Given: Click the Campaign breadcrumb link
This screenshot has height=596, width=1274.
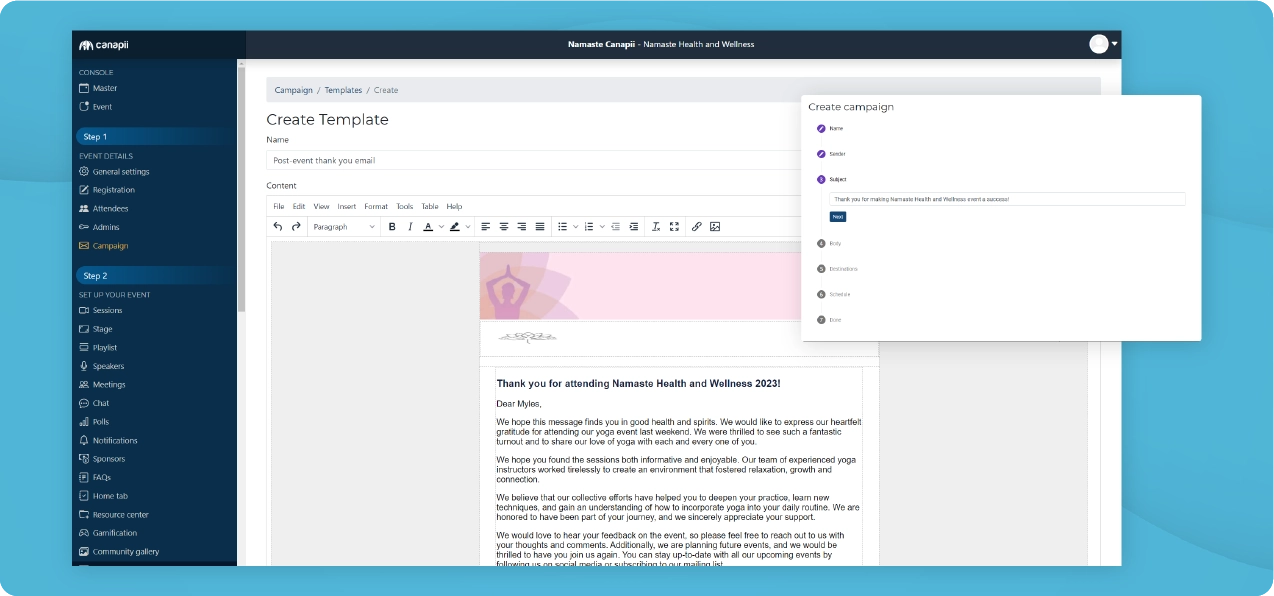Looking at the screenshot, I should 294,90.
